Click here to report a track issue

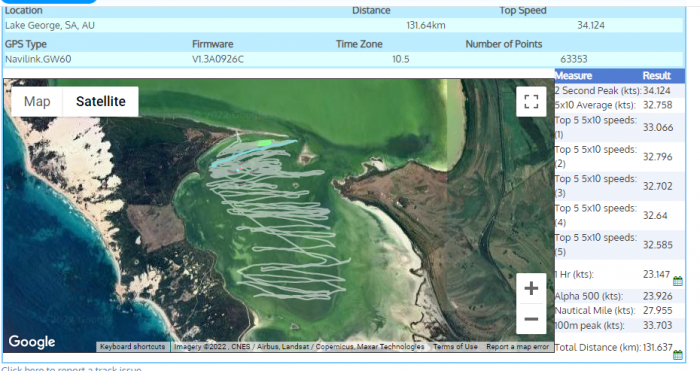pyautogui.click(x=71, y=369)
